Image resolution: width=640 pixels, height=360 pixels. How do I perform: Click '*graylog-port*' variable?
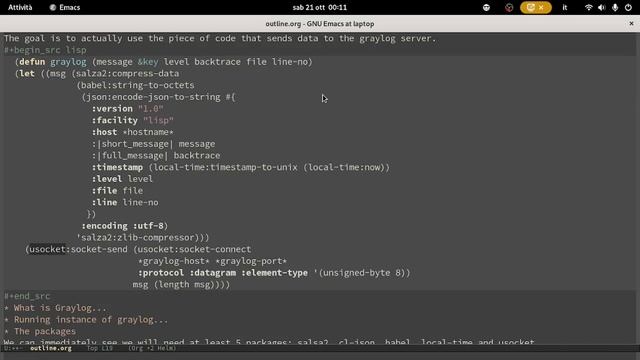point(251,261)
